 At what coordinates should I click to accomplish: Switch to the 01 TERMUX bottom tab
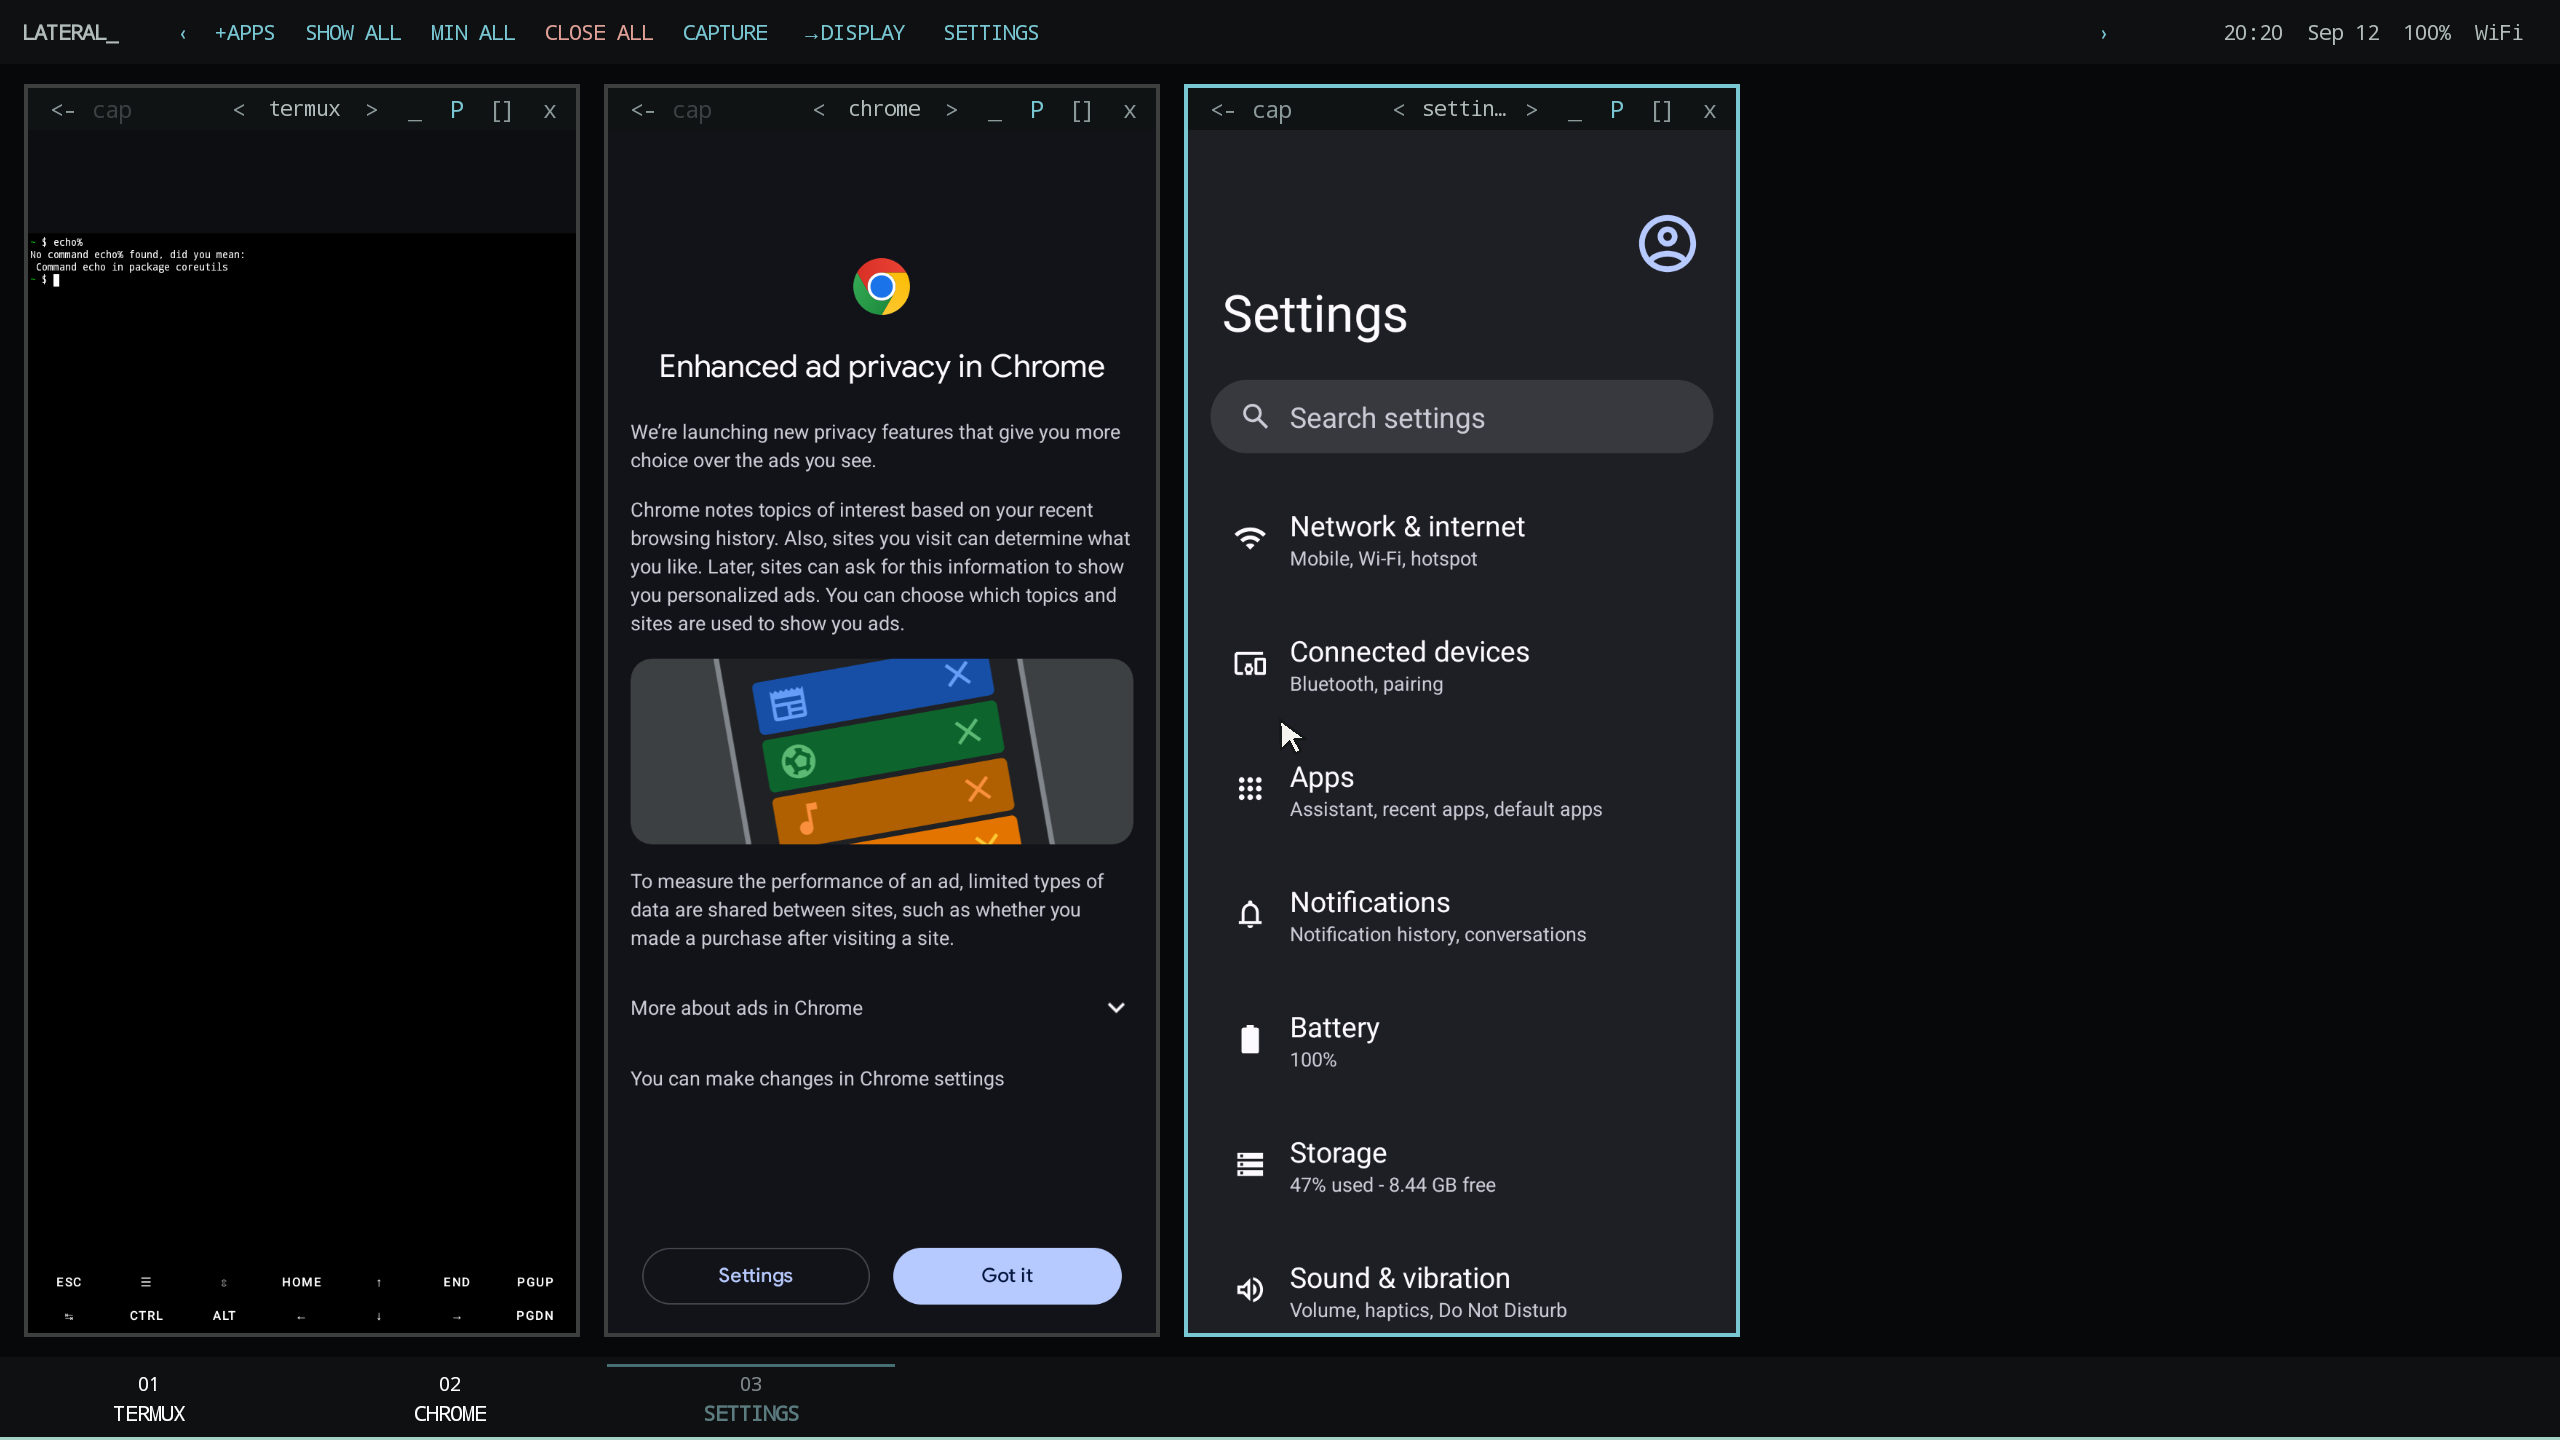point(149,1399)
